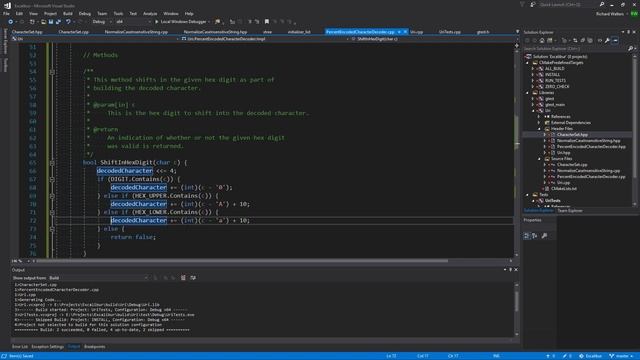Screen dimensions: 640x360
Task: Switch to the NormalizeCaseInsensitiveString.cpp editor tab
Action: (136, 31)
